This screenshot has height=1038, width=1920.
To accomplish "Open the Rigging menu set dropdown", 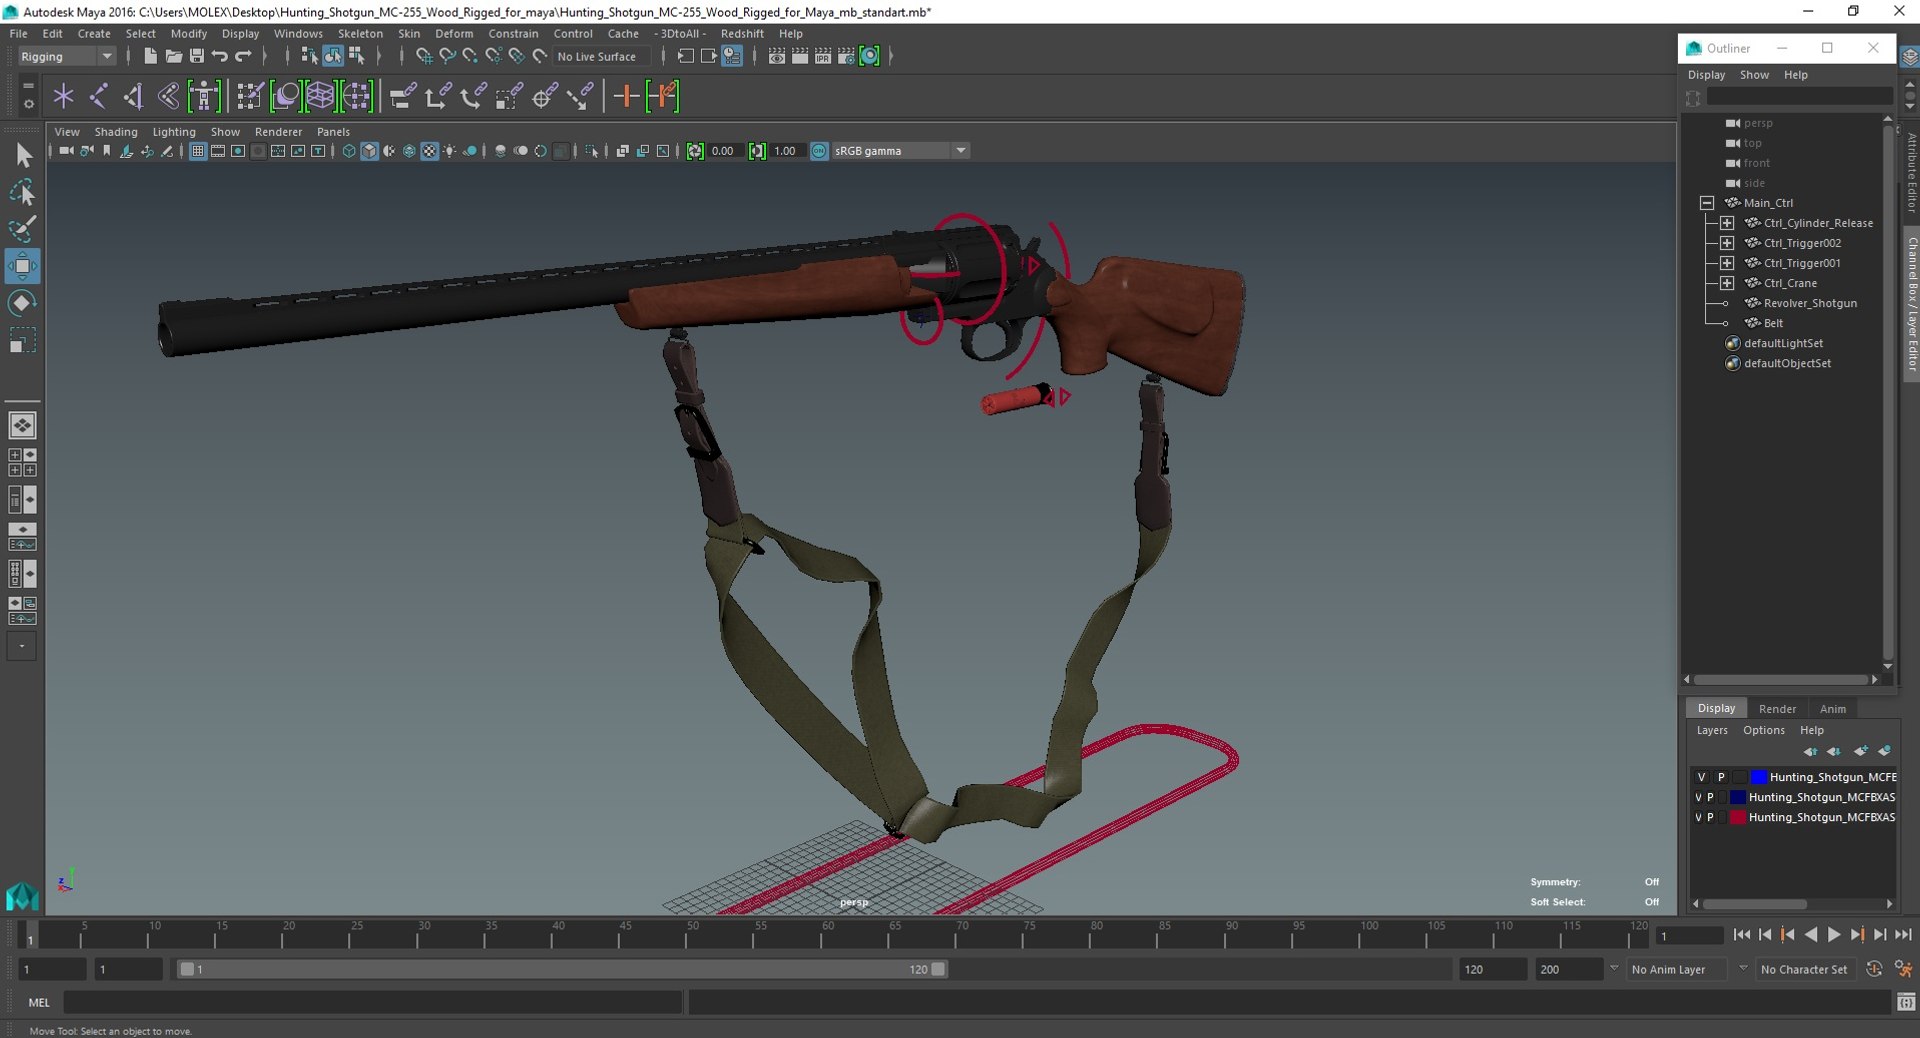I will click(66, 56).
